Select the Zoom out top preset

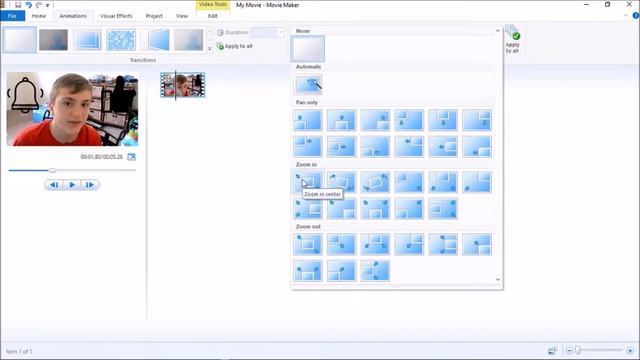click(375, 244)
